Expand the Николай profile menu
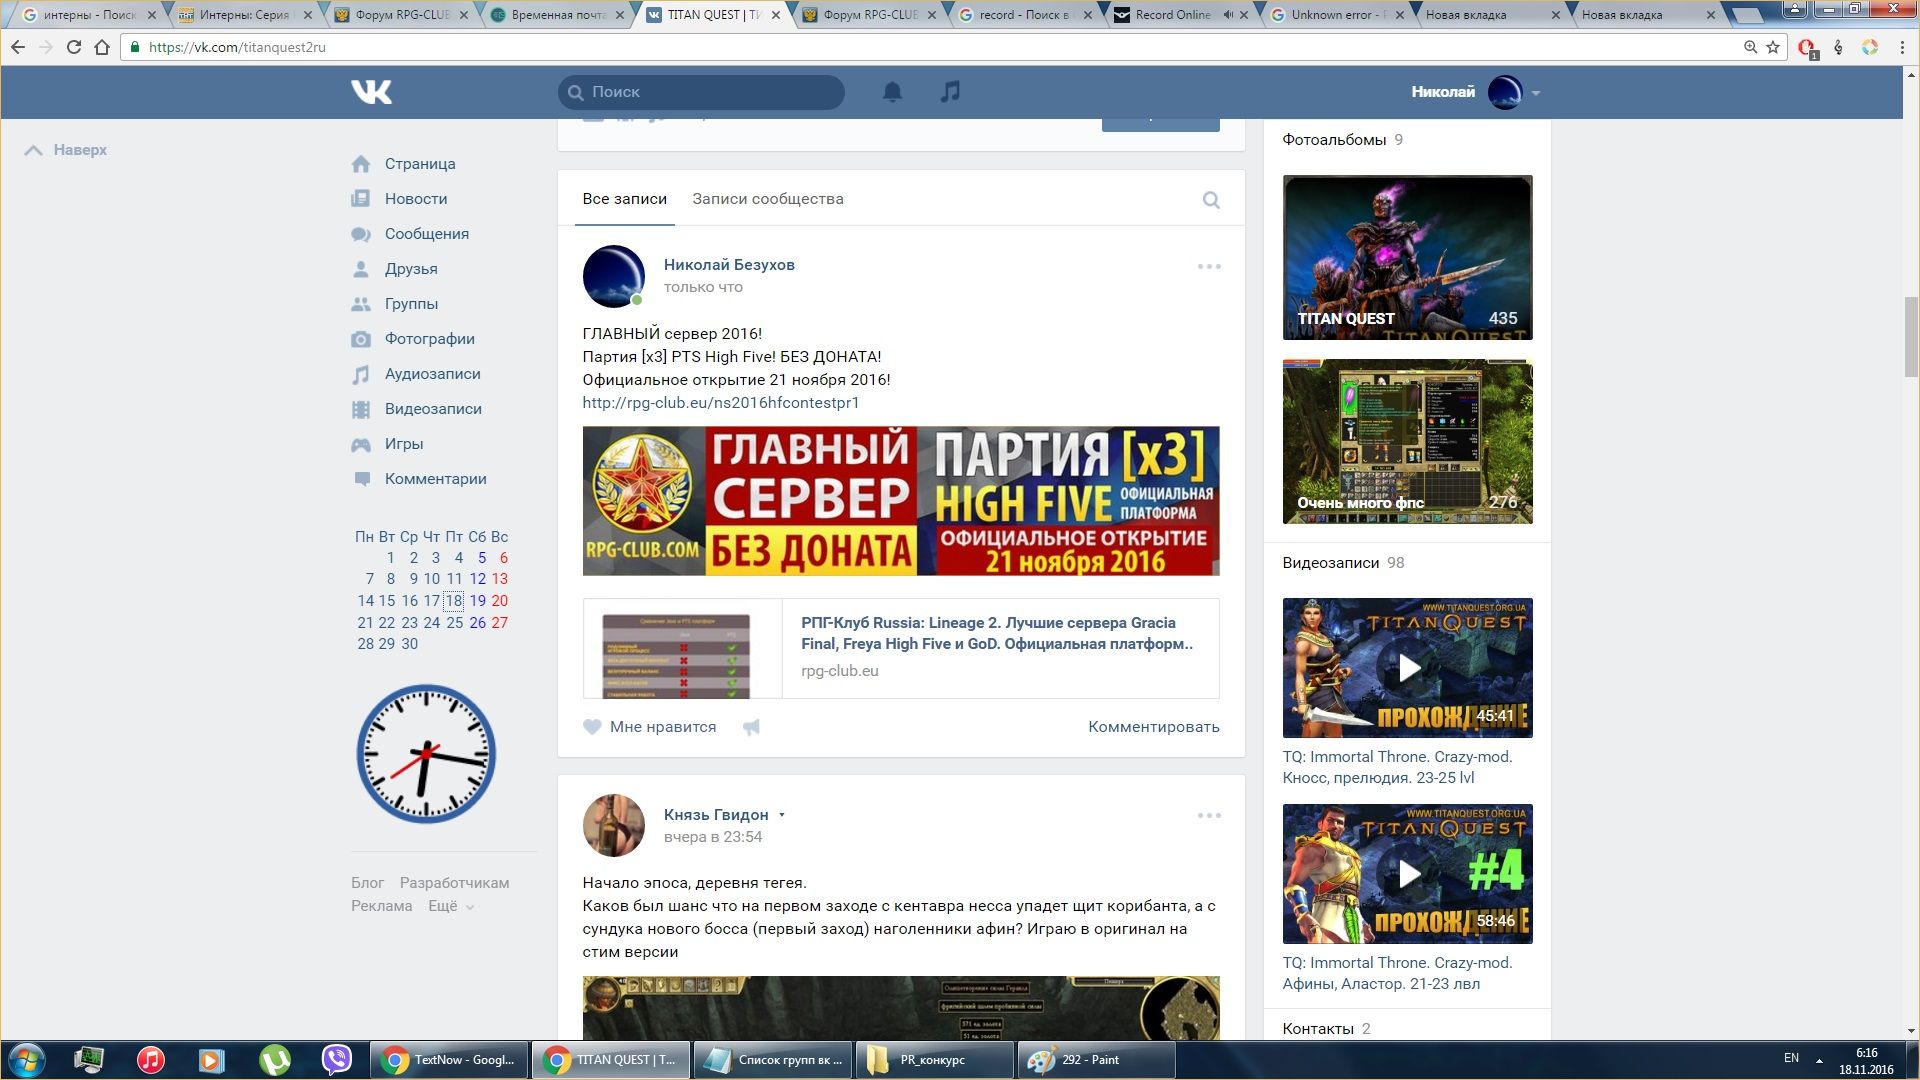 tap(1535, 93)
